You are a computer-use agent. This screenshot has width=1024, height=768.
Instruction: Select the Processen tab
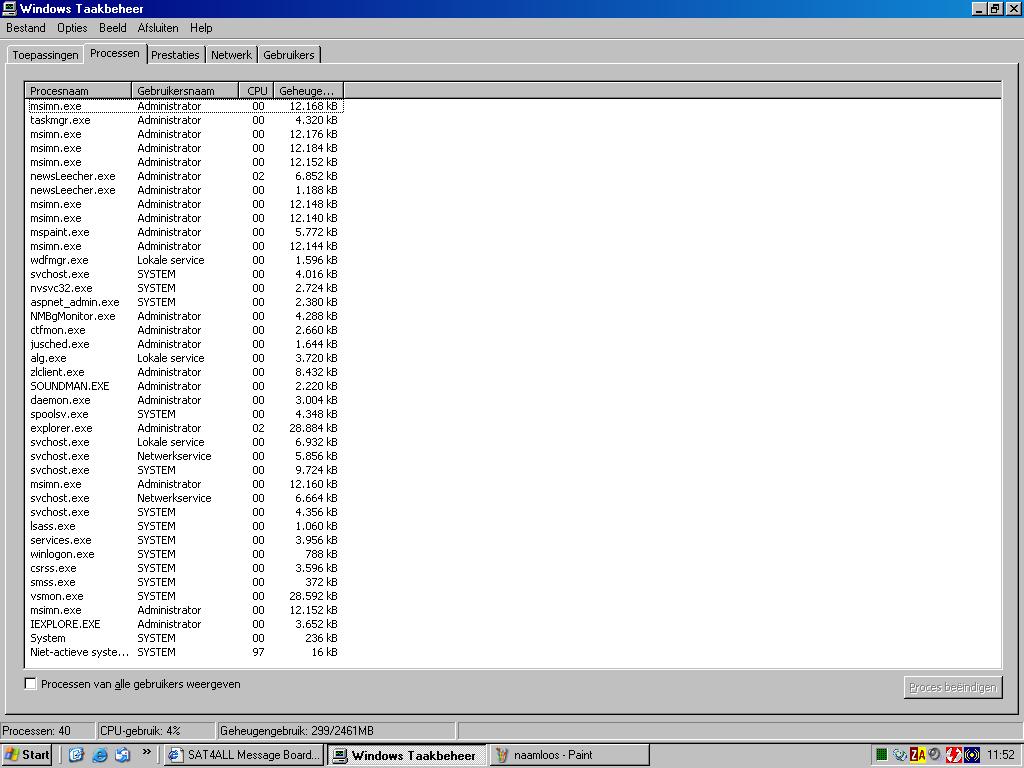pyautogui.click(x=115, y=54)
